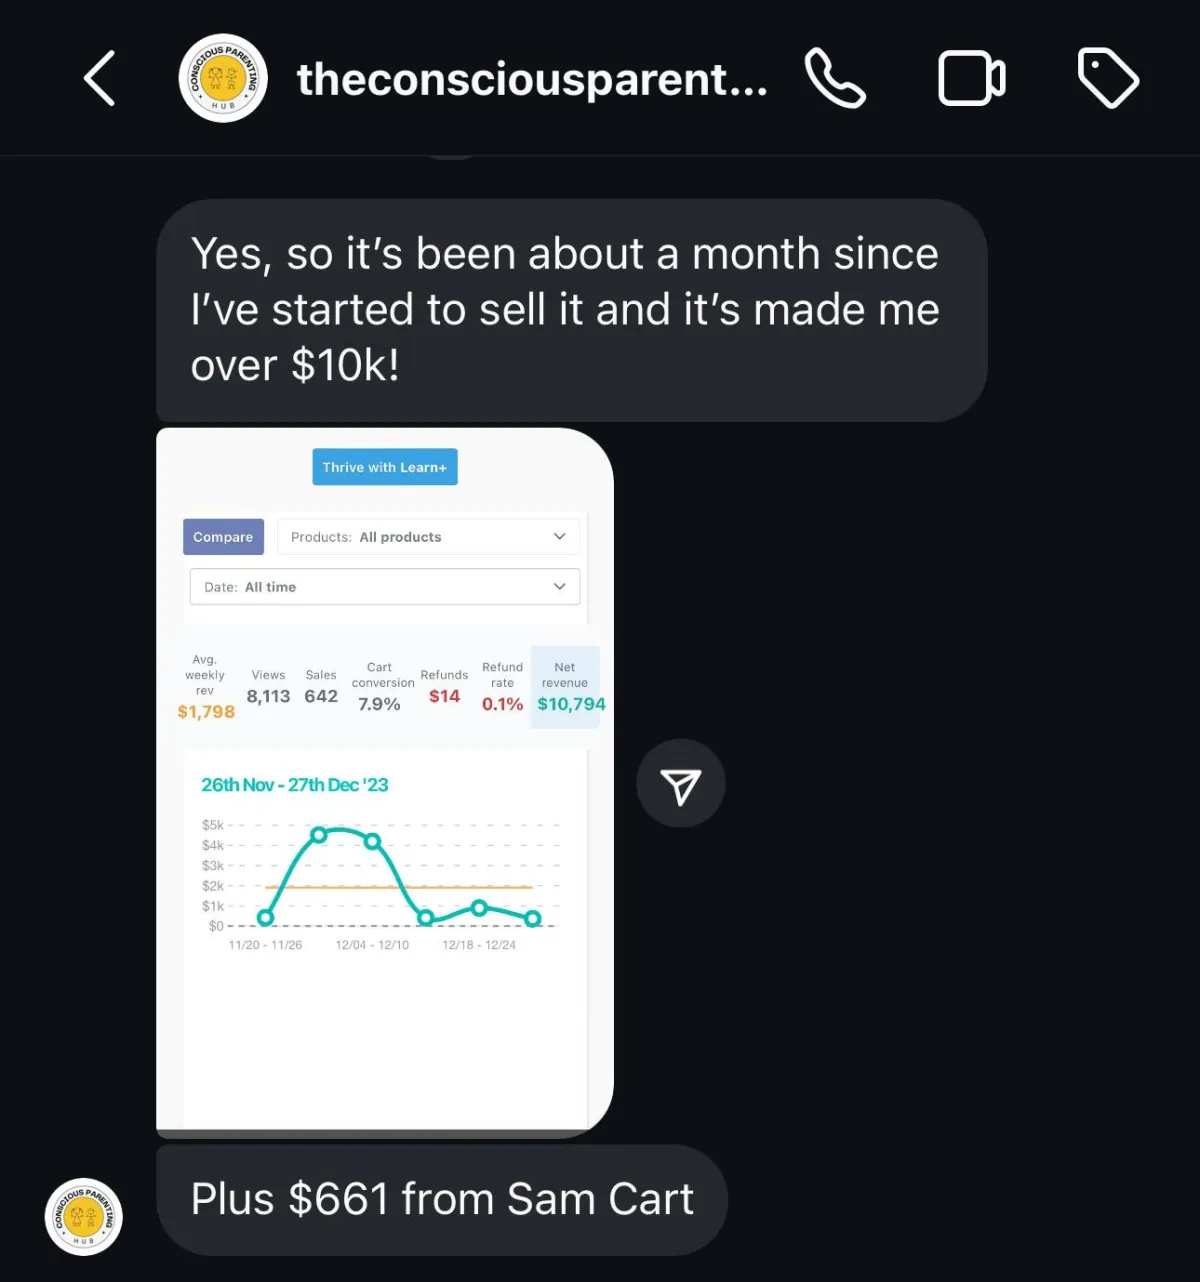Expand the Products: All products dropdown
The width and height of the screenshot is (1200, 1282).
pyautogui.click(x=428, y=537)
